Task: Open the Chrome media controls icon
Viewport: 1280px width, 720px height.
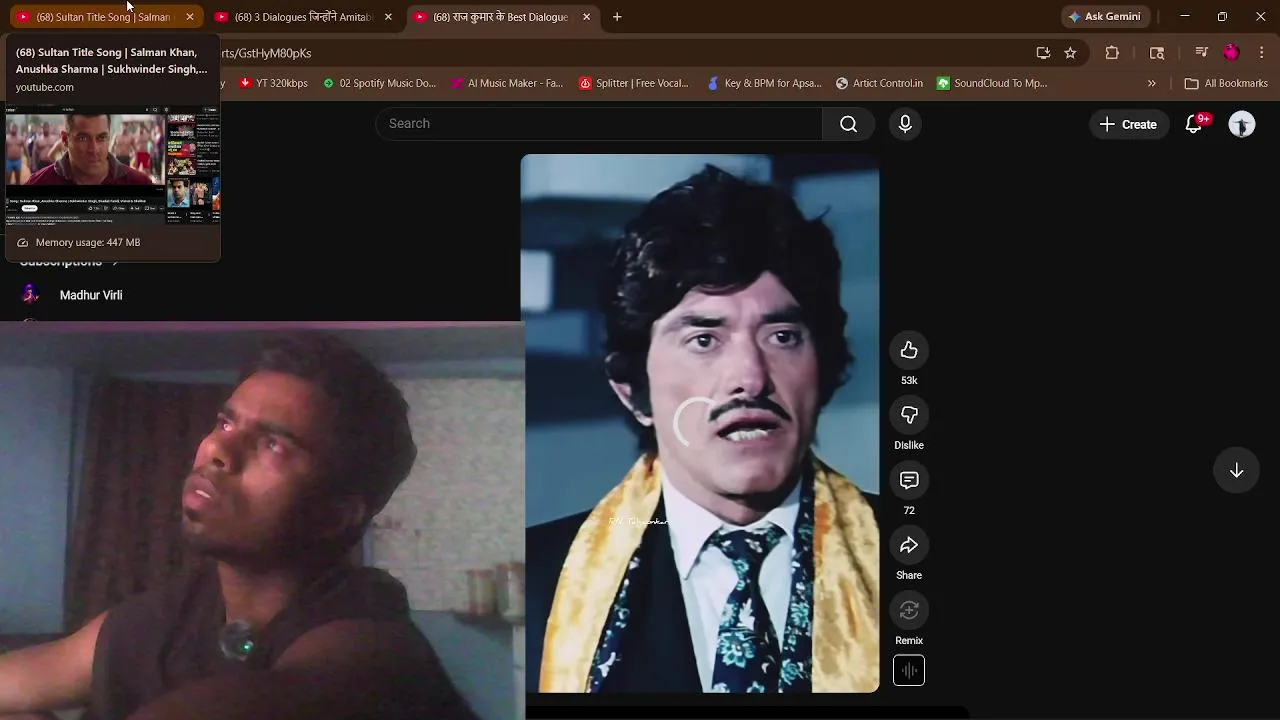Action: (1202, 53)
